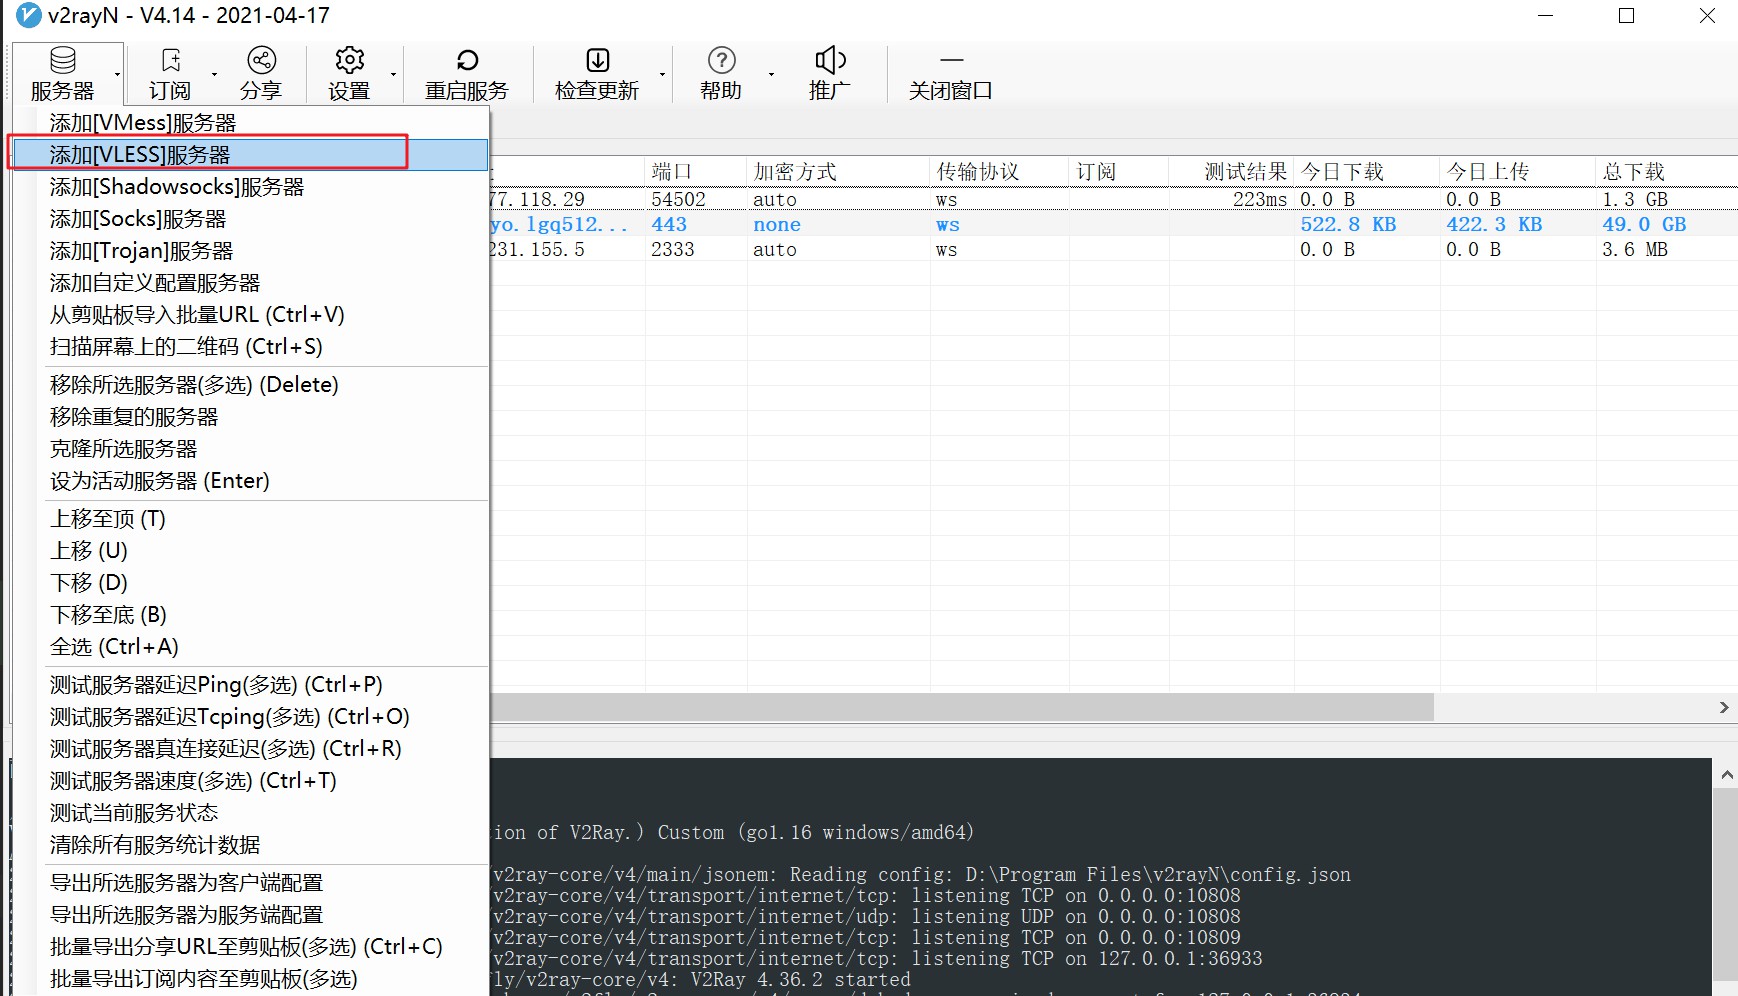This screenshot has width=1738, height=996.
Task: Choose 扫描屏幕上的二维码 (Ctrl+S)
Action: pos(248,347)
